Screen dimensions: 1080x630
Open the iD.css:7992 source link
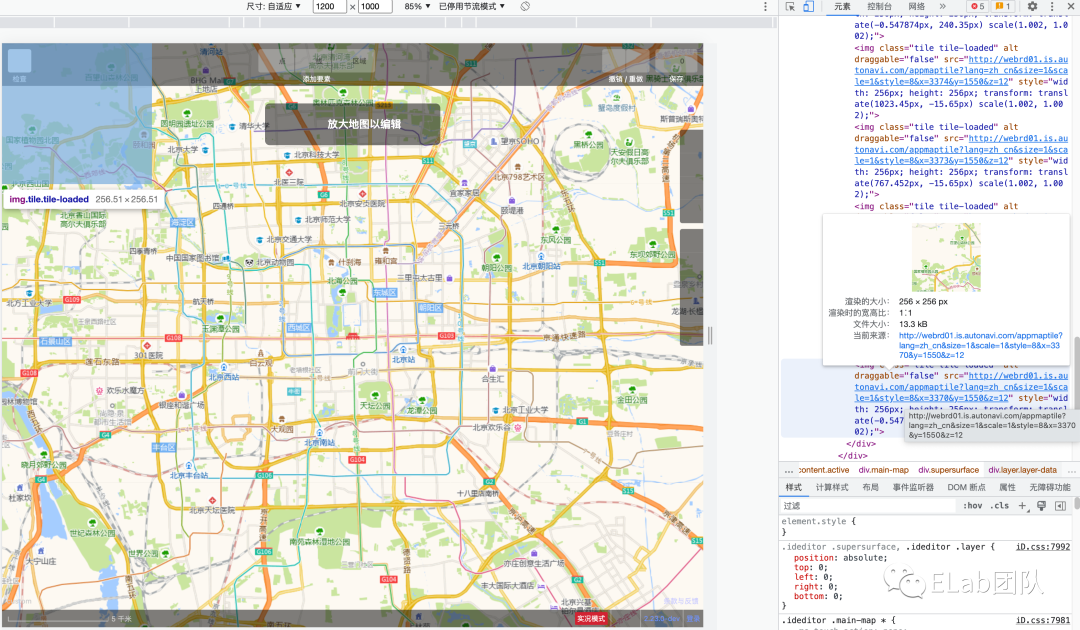pyautogui.click(x=1043, y=547)
